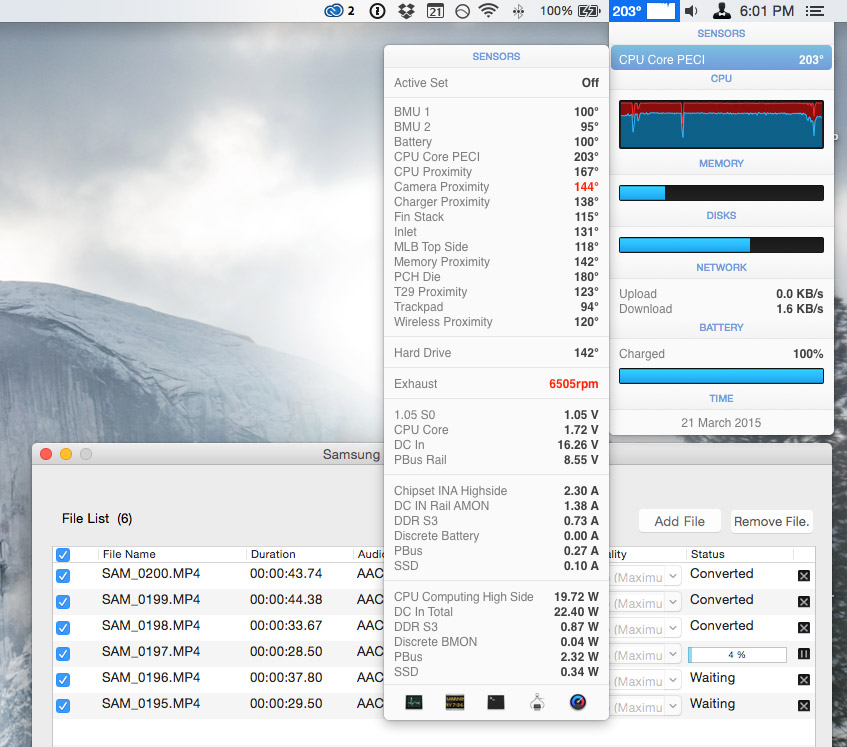The height and width of the screenshot is (747, 847).
Task: Open Terminal from the sensors panel footer
Action: click(x=496, y=702)
